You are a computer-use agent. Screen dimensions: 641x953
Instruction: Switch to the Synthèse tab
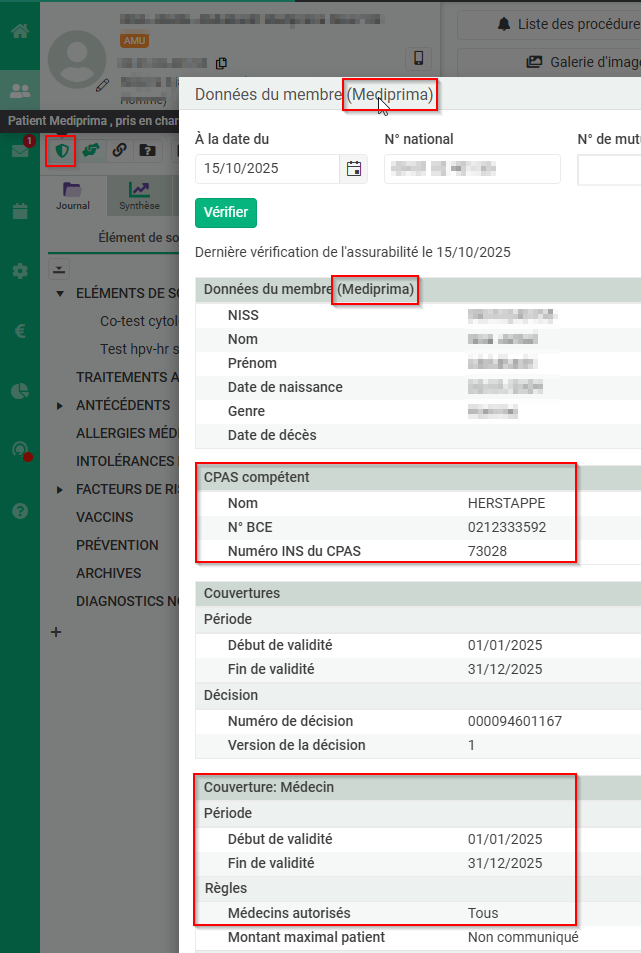[x=139, y=195]
